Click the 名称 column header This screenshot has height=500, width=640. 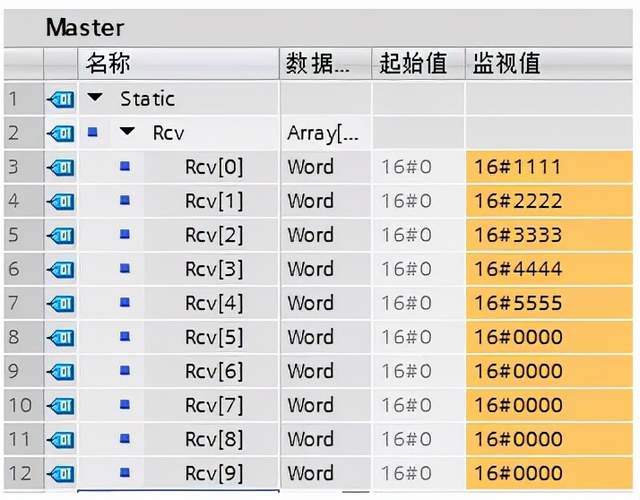(108, 64)
